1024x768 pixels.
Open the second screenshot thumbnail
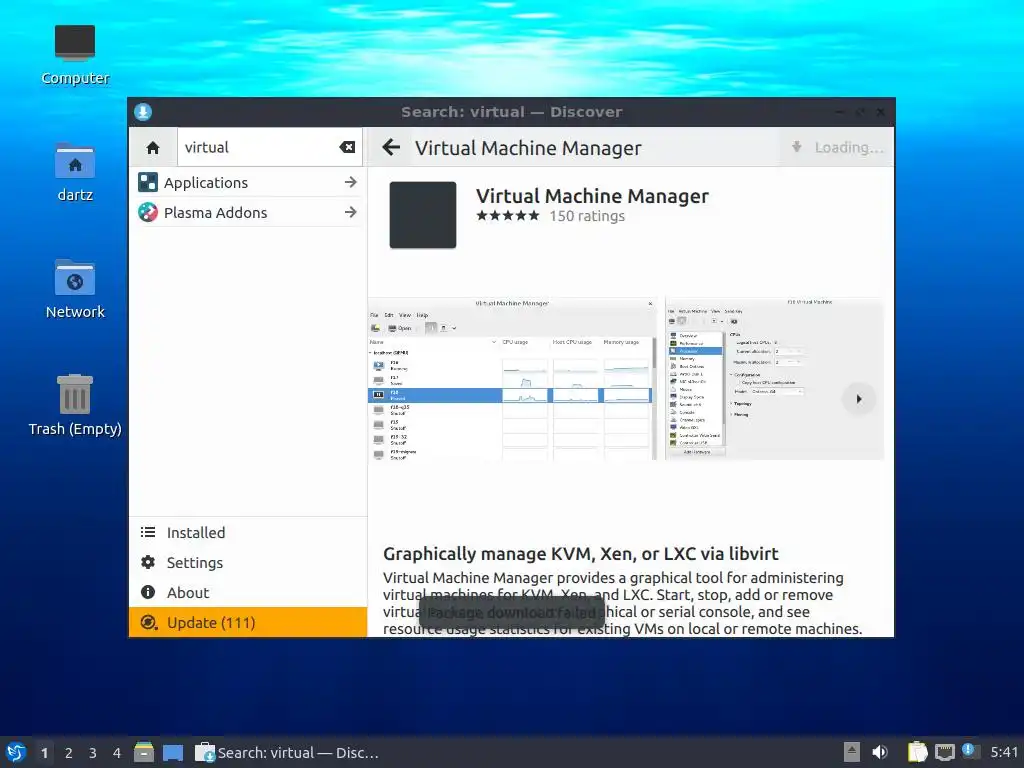tap(775, 379)
